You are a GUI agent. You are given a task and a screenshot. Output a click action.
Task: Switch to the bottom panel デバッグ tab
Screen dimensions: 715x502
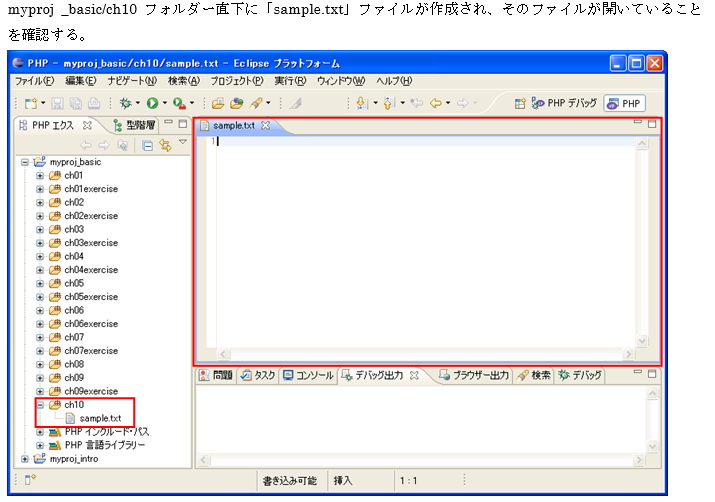coord(580,375)
